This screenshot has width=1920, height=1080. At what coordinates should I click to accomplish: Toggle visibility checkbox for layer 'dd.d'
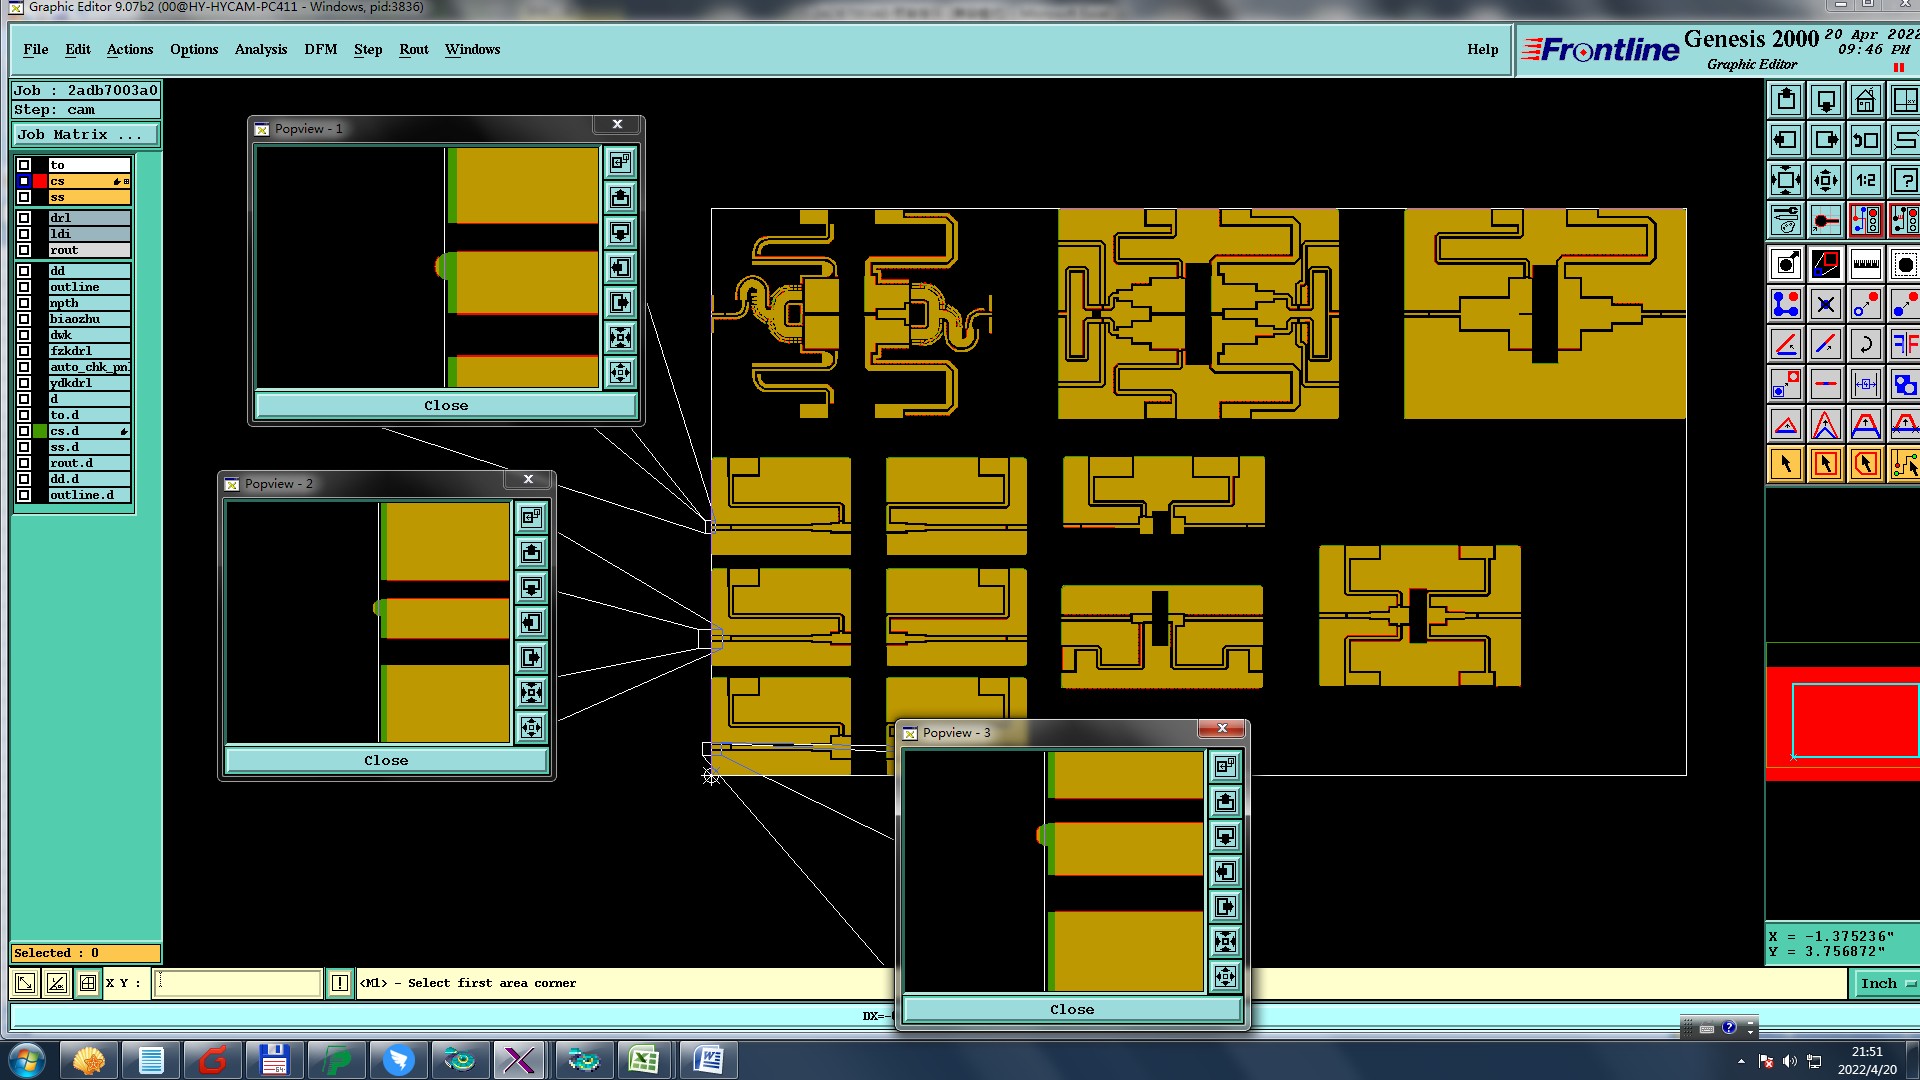[x=24, y=479]
